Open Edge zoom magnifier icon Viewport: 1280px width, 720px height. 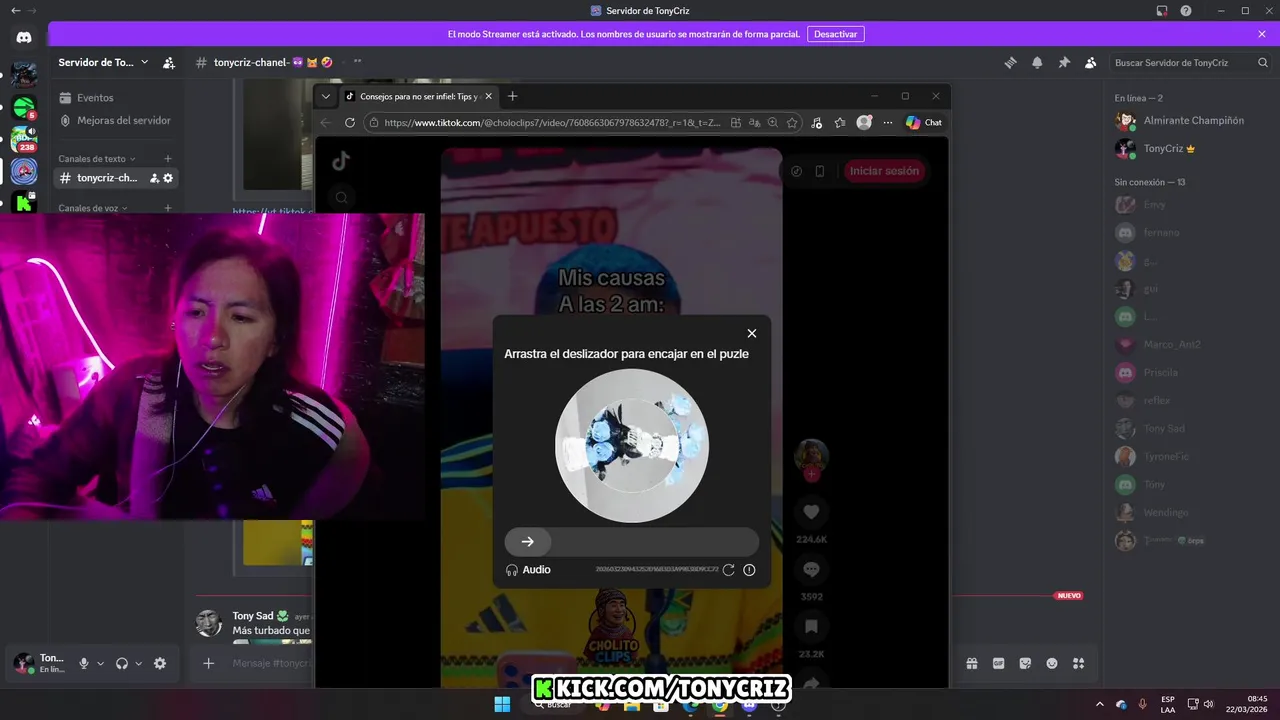pos(773,123)
